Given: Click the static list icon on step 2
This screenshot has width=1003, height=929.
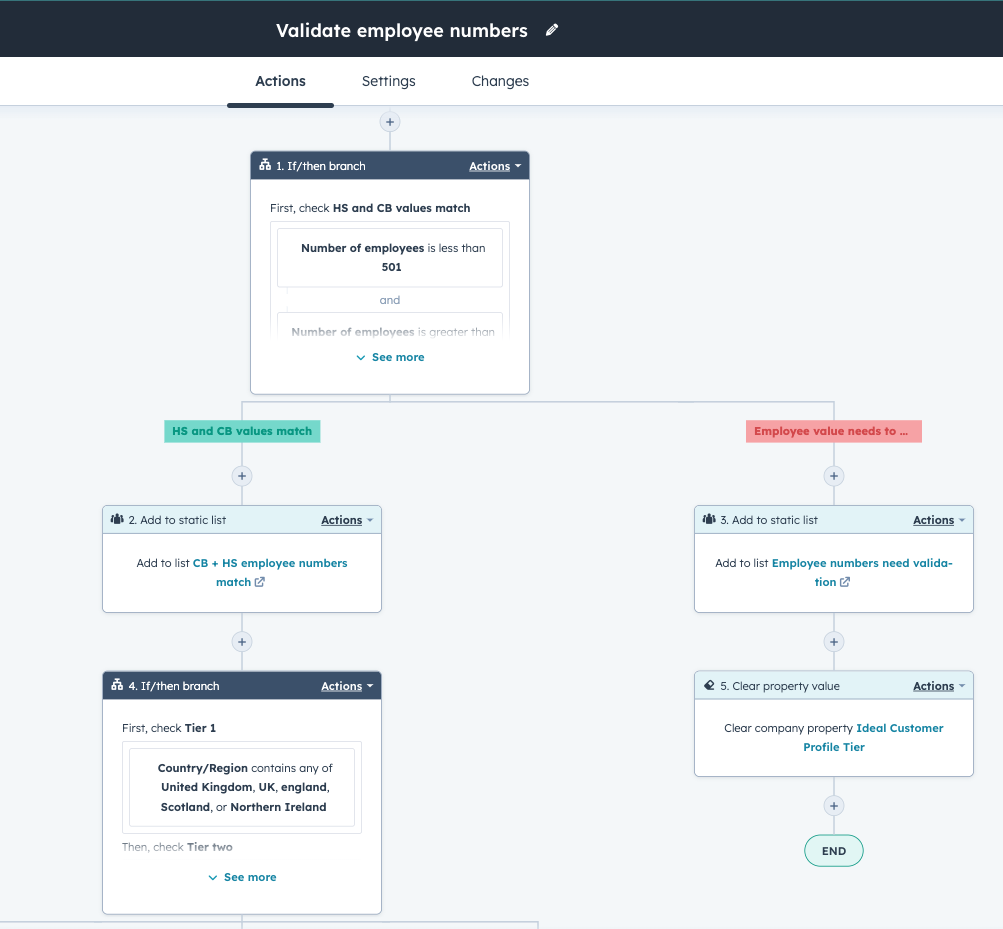Looking at the screenshot, I should [115, 519].
